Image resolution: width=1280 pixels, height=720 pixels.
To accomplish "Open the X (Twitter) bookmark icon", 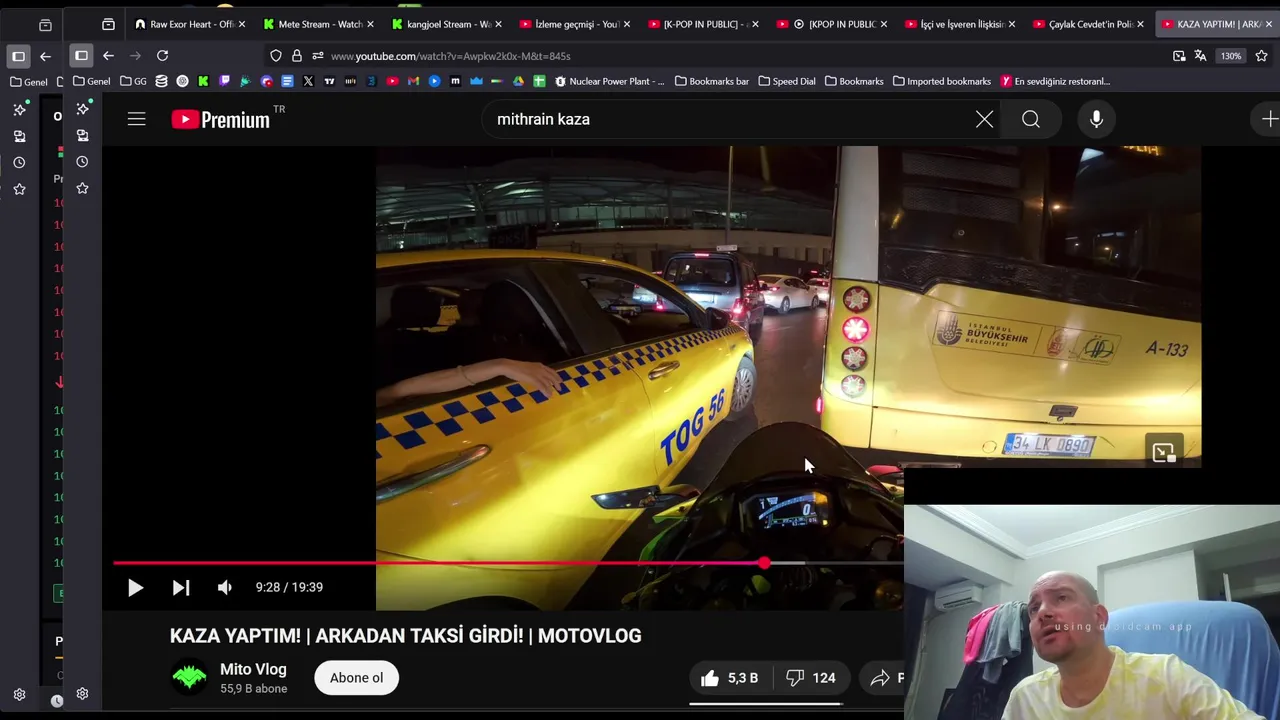I will point(308,81).
